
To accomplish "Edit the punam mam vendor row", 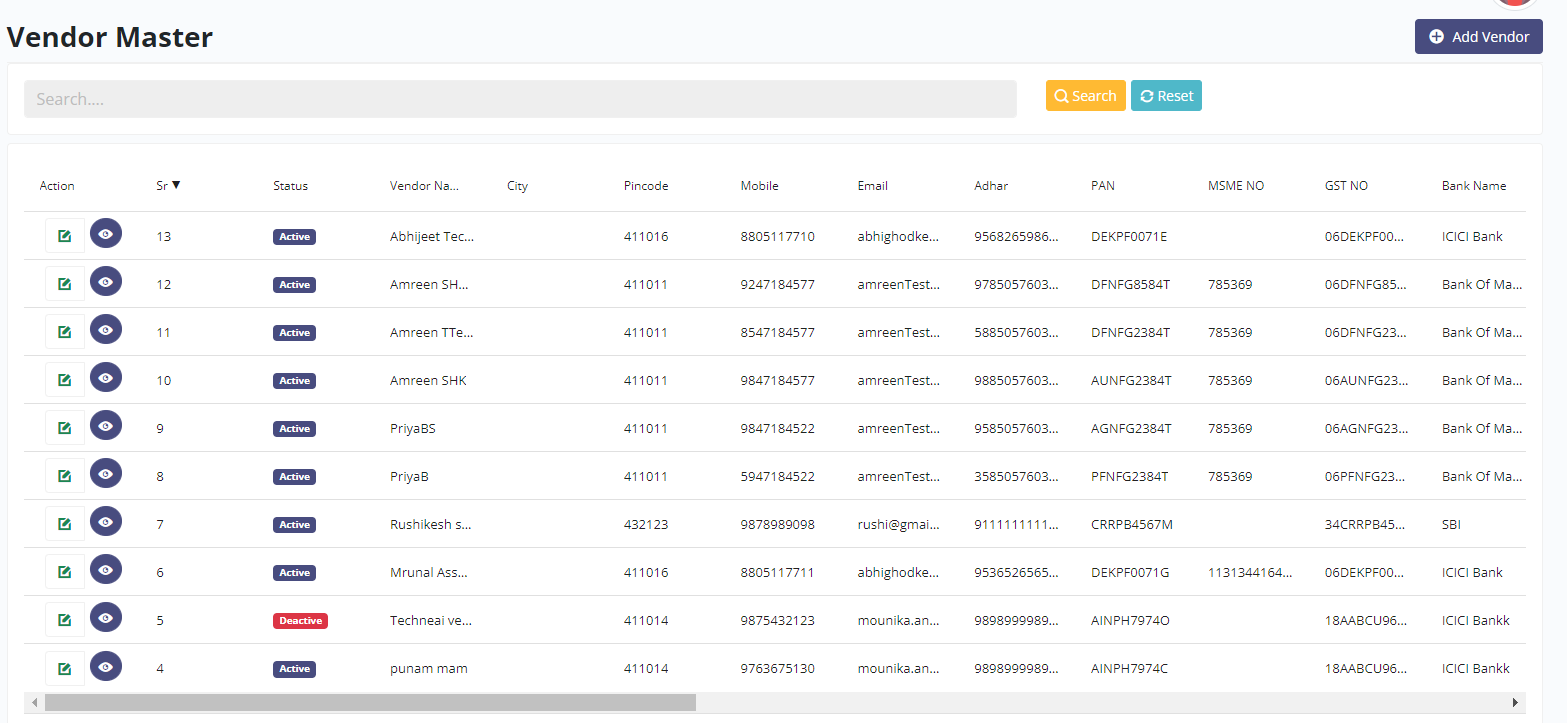I will pos(65,668).
